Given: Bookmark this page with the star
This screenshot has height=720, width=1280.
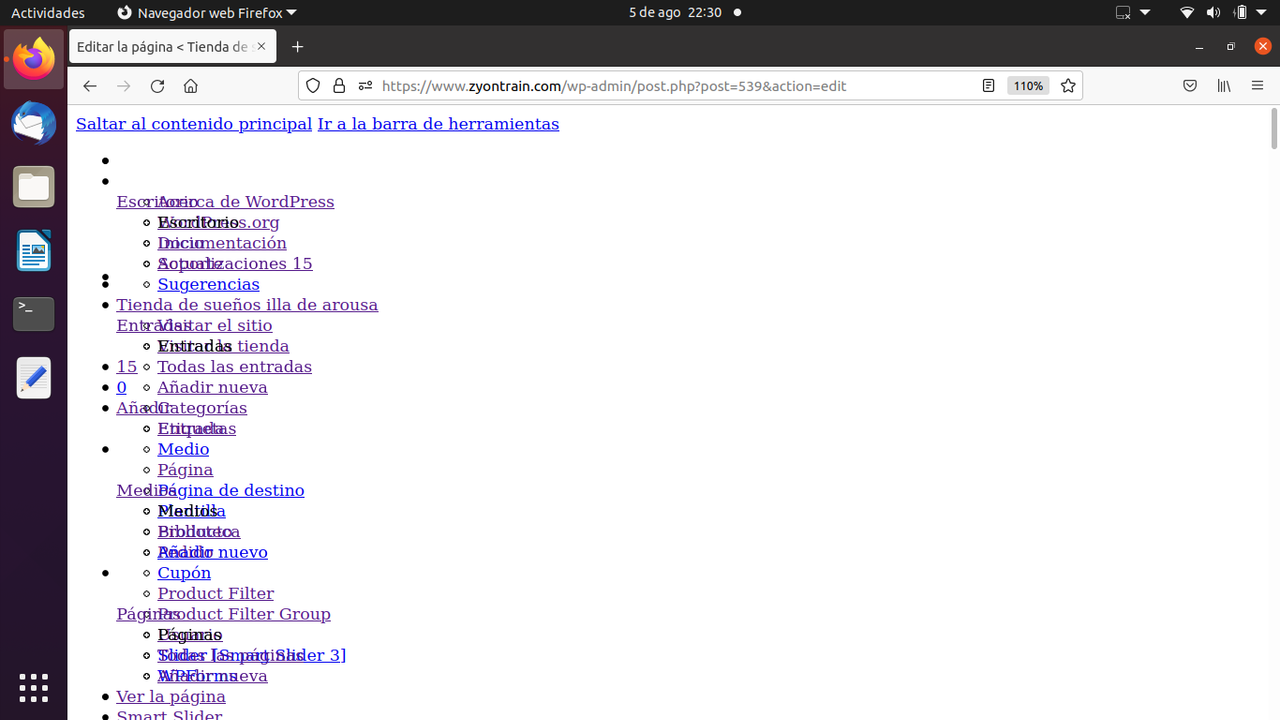Looking at the screenshot, I should [x=1068, y=86].
